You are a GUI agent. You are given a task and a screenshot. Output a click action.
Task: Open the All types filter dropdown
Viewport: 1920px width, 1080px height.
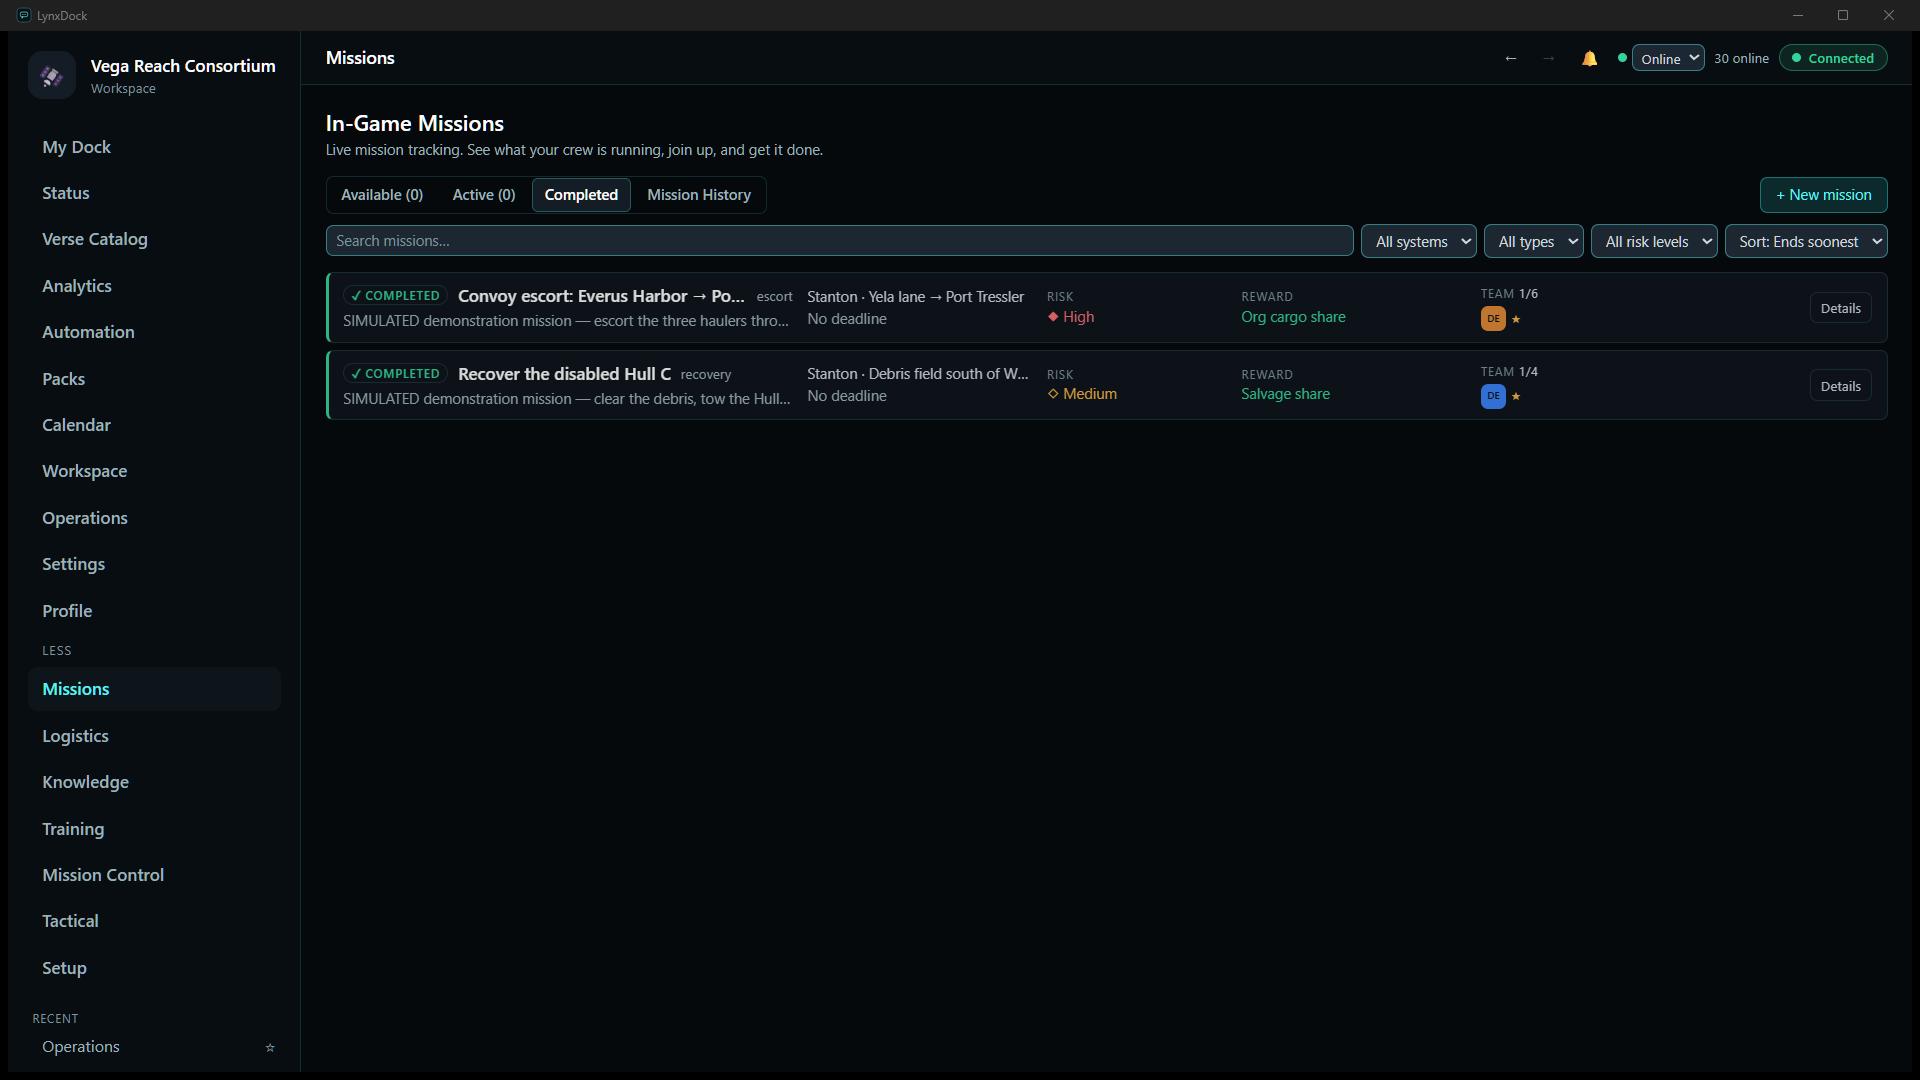[x=1533, y=241]
